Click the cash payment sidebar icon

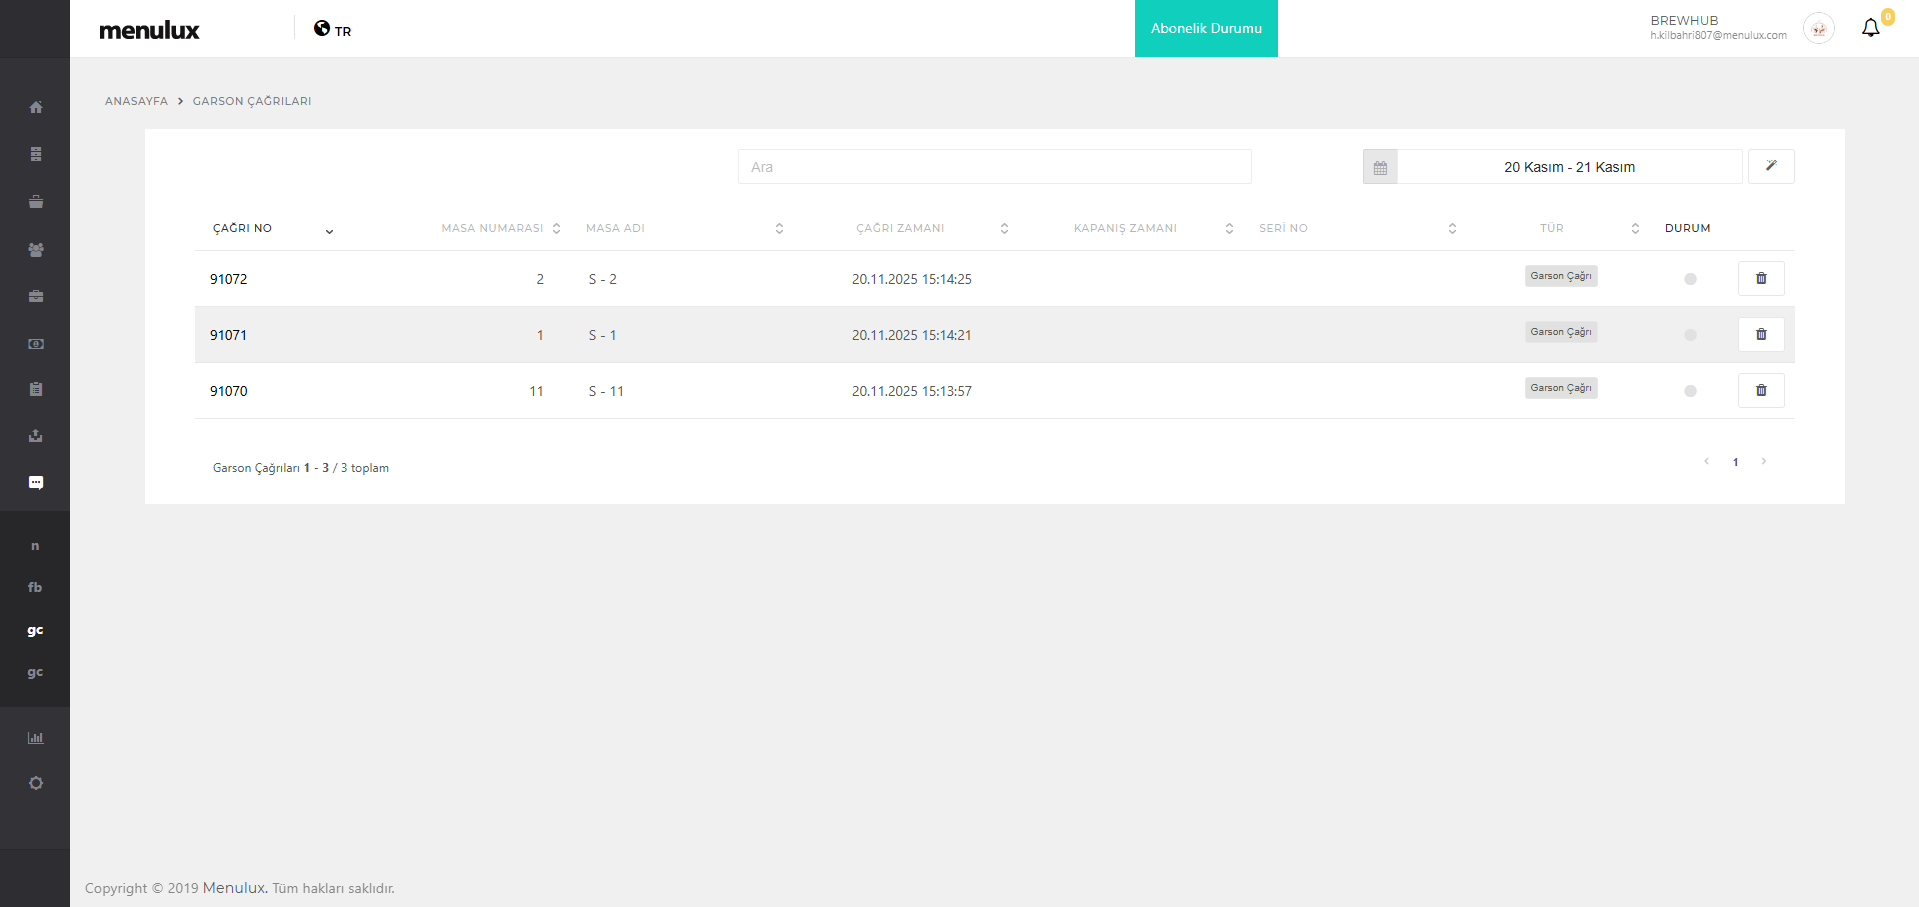(36, 344)
